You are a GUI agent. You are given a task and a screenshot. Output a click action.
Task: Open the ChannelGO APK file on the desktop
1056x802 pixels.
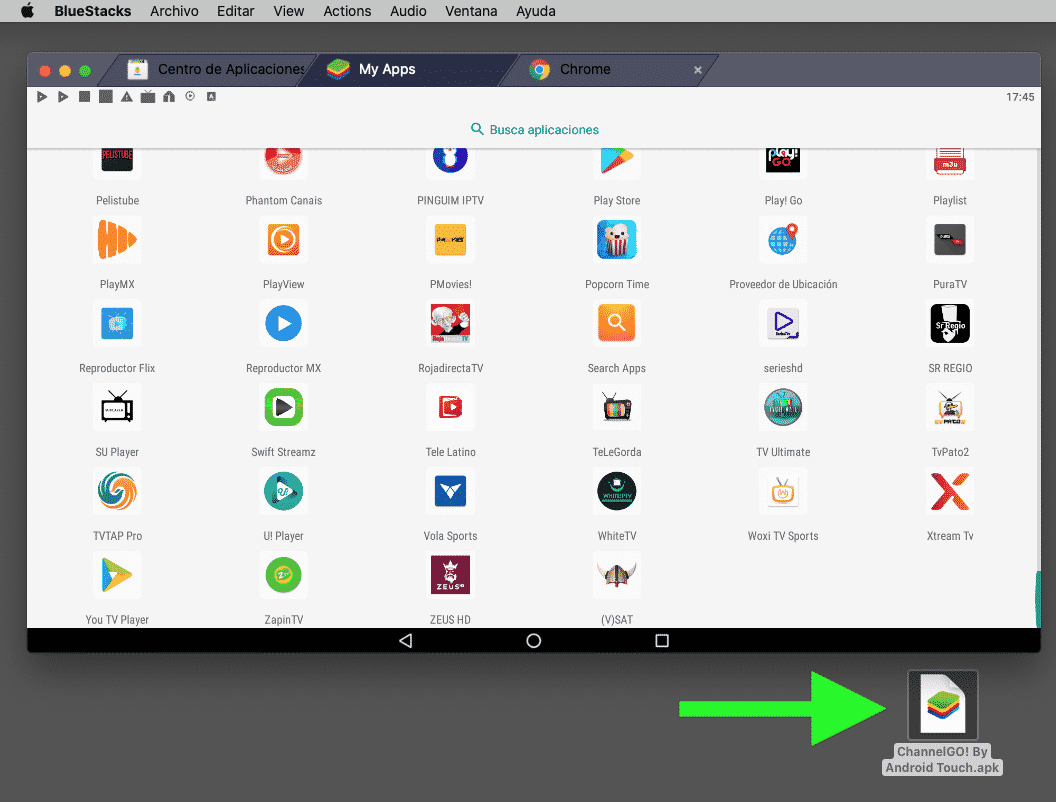(941, 705)
